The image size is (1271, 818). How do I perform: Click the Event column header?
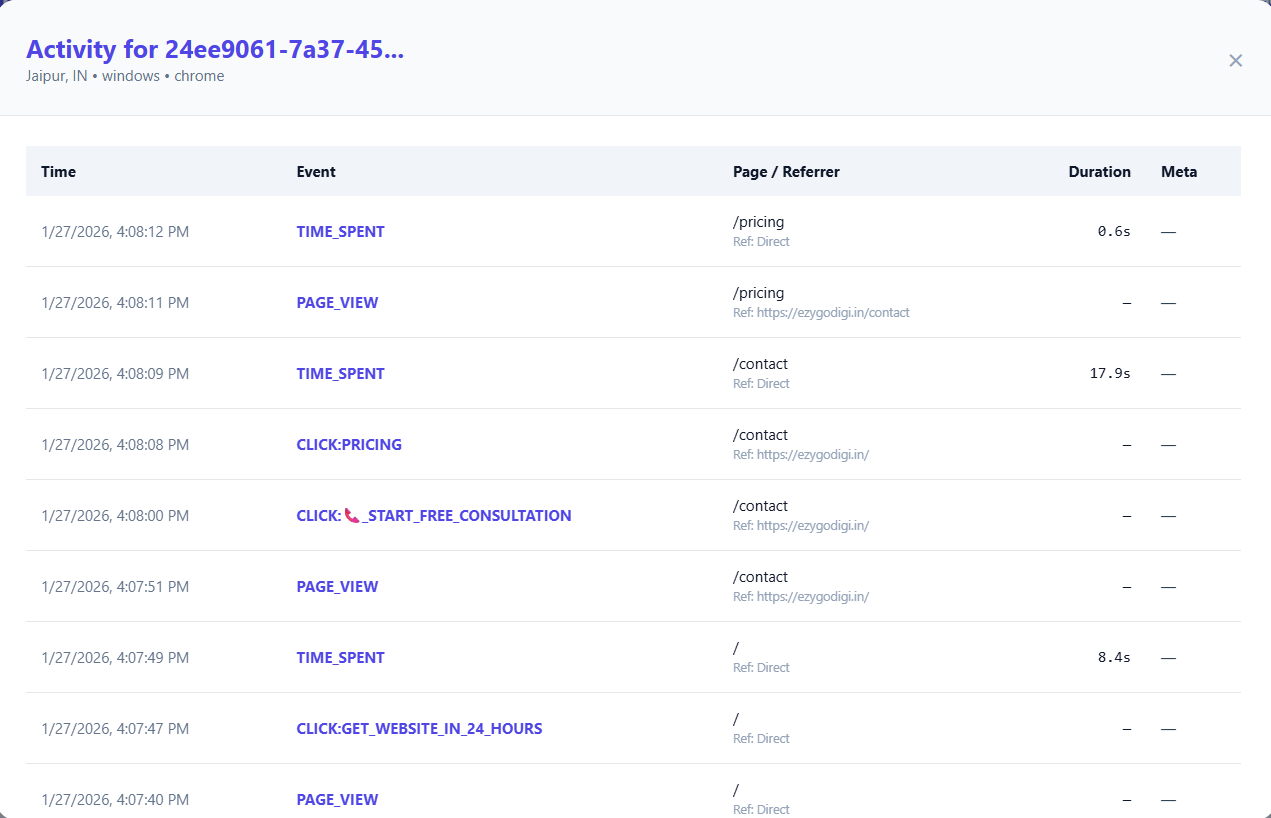click(x=316, y=171)
